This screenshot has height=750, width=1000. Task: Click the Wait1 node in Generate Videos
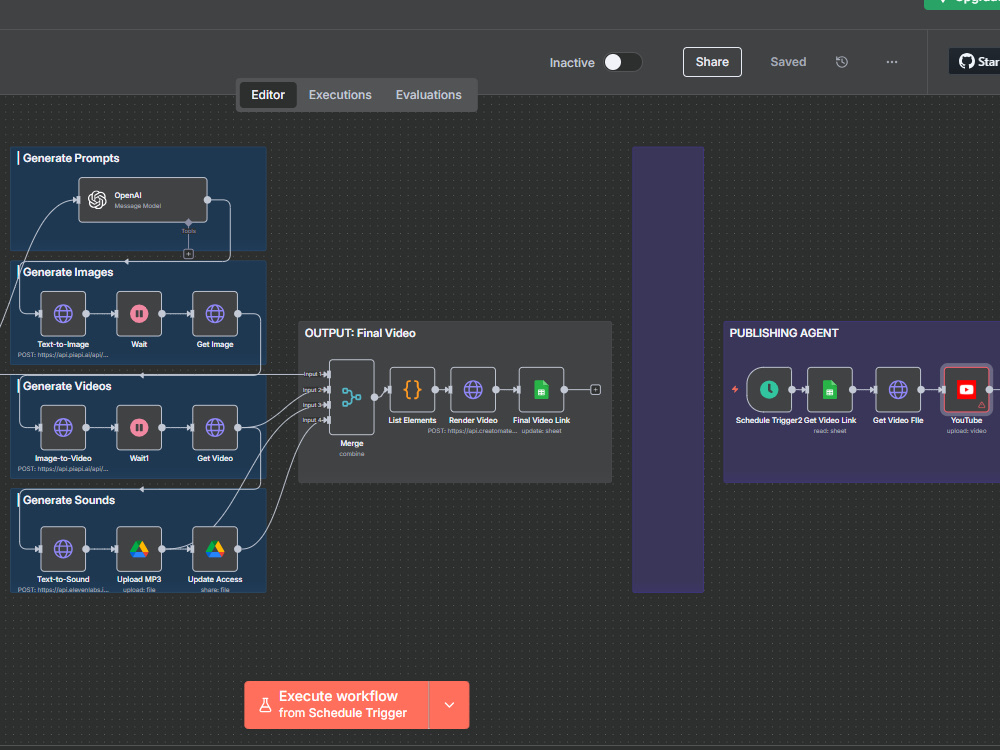139,427
